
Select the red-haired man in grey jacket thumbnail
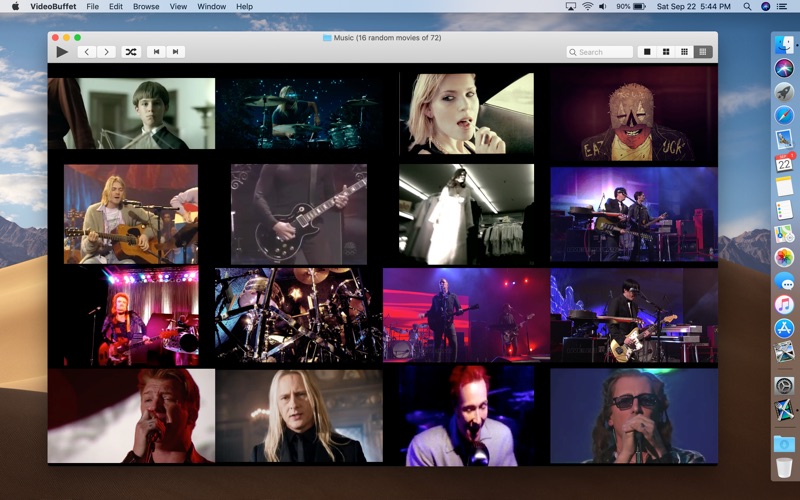466,416
